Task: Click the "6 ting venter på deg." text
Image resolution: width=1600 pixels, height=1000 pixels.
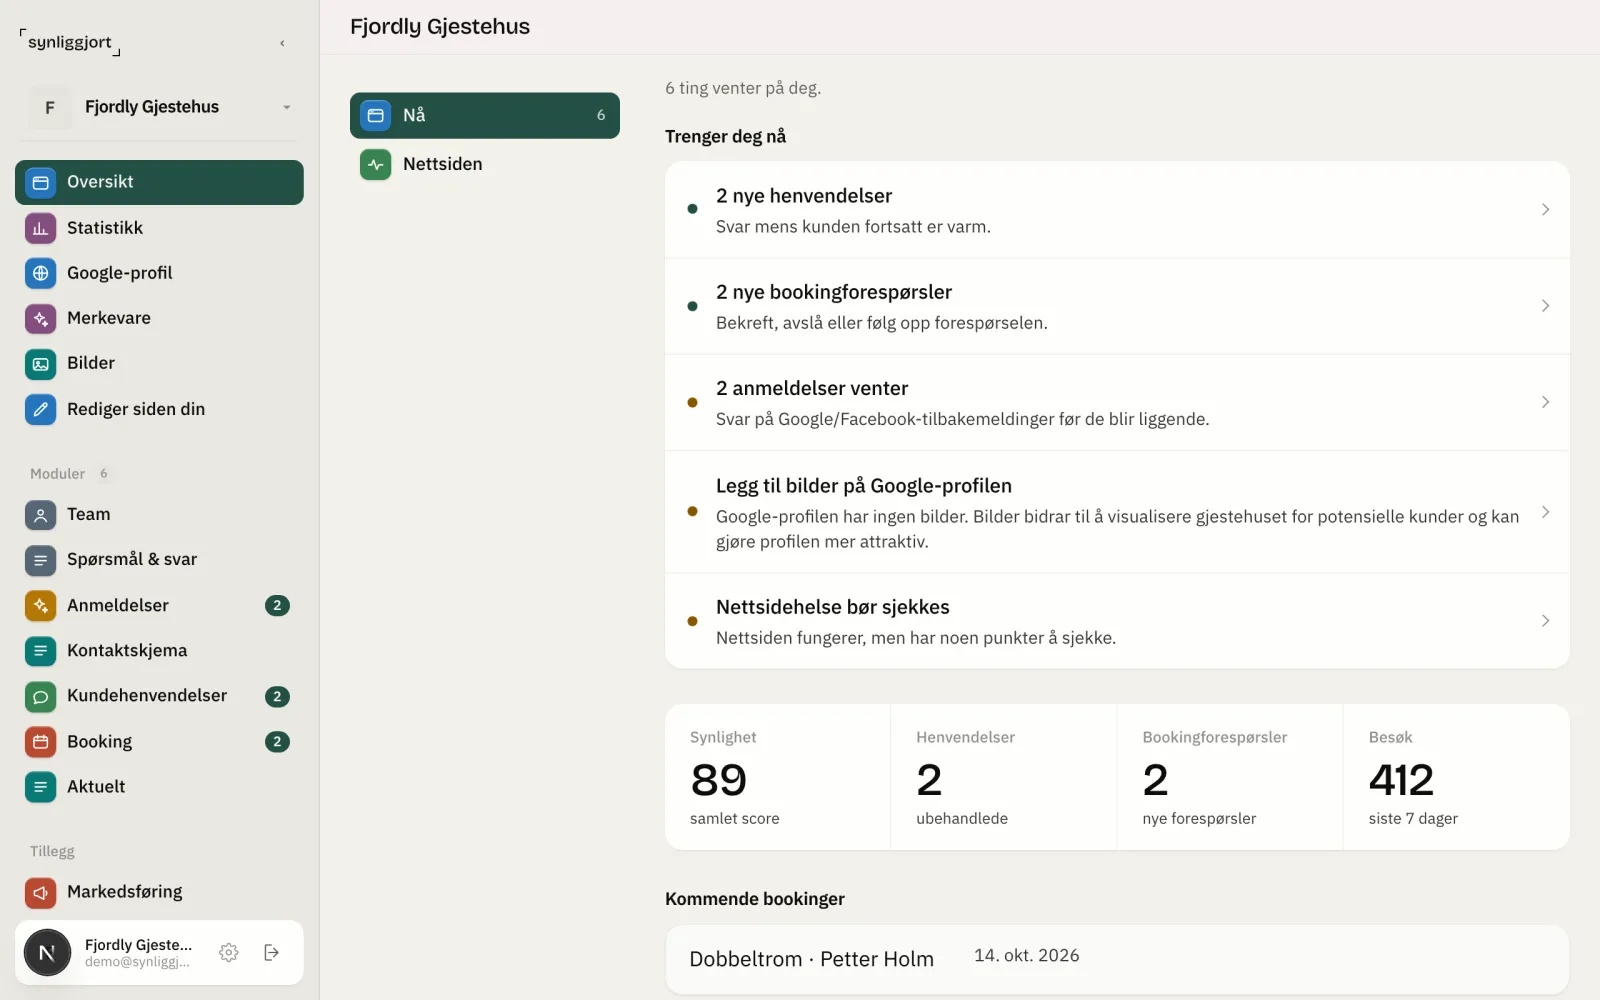Action: pos(743,88)
